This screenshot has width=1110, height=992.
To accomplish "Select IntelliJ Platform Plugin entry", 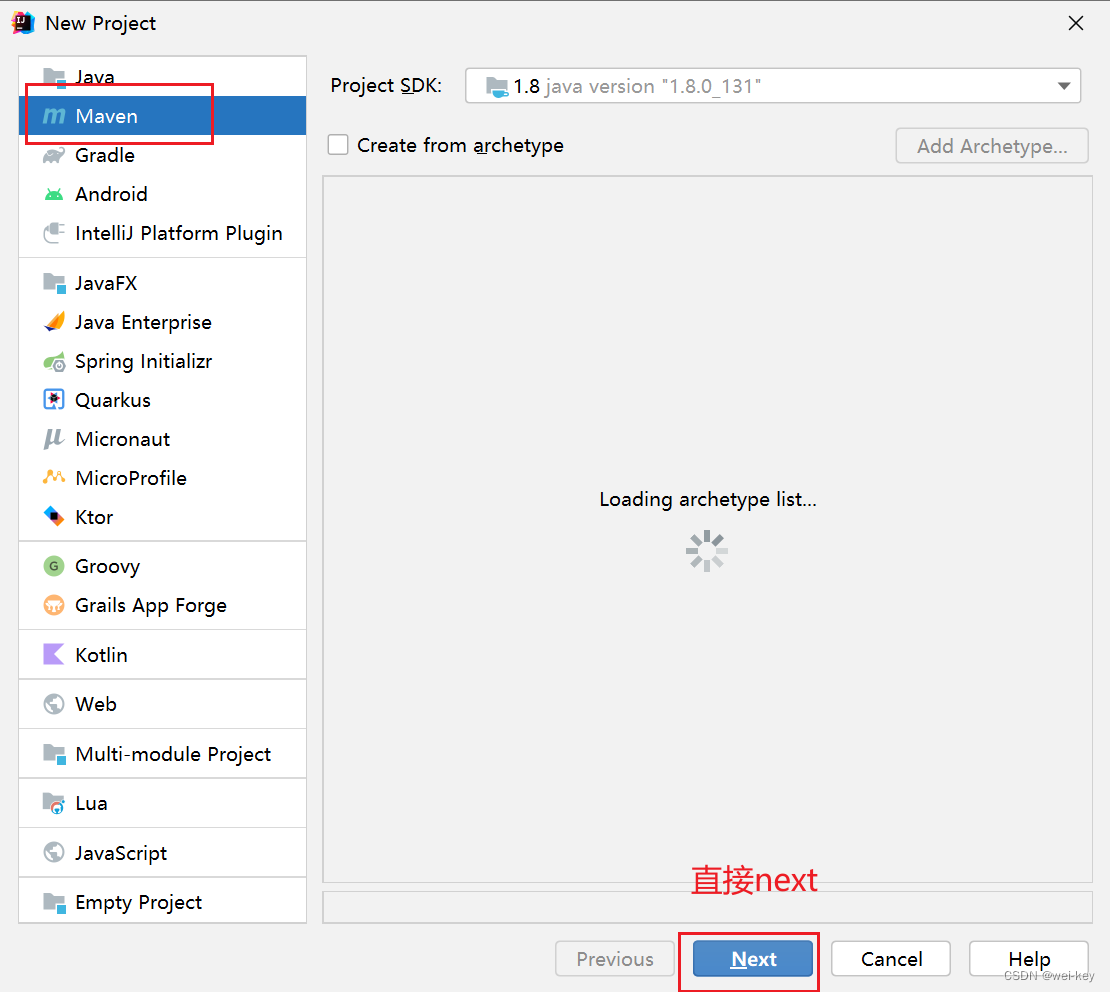I will coord(162,233).
